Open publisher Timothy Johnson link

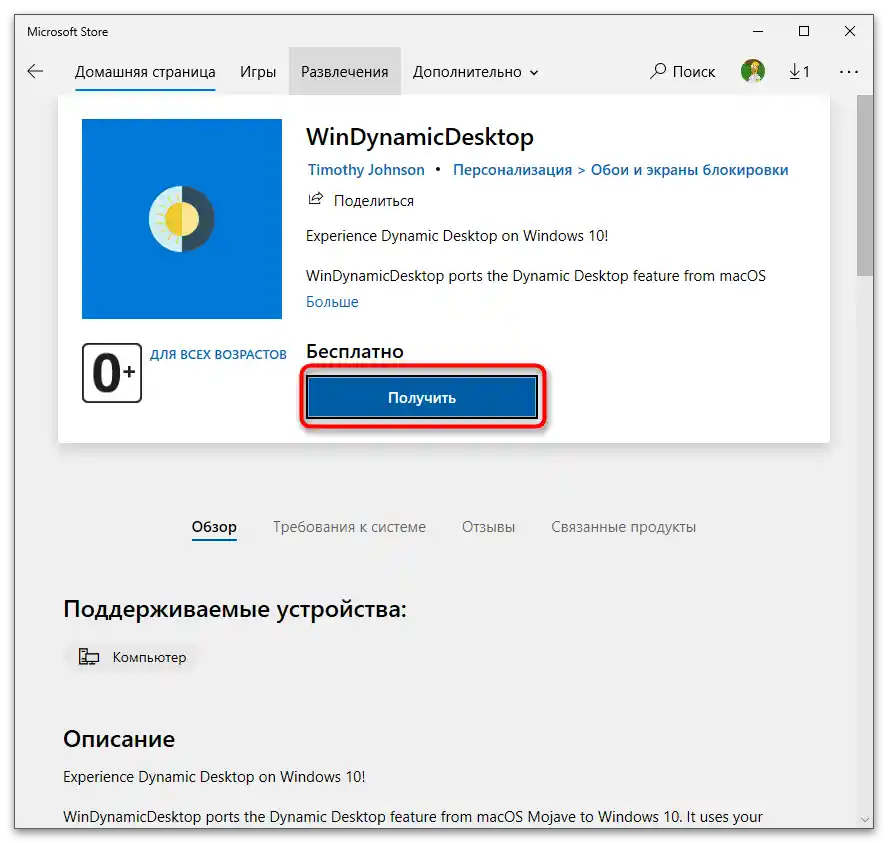(x=366, y=170)
